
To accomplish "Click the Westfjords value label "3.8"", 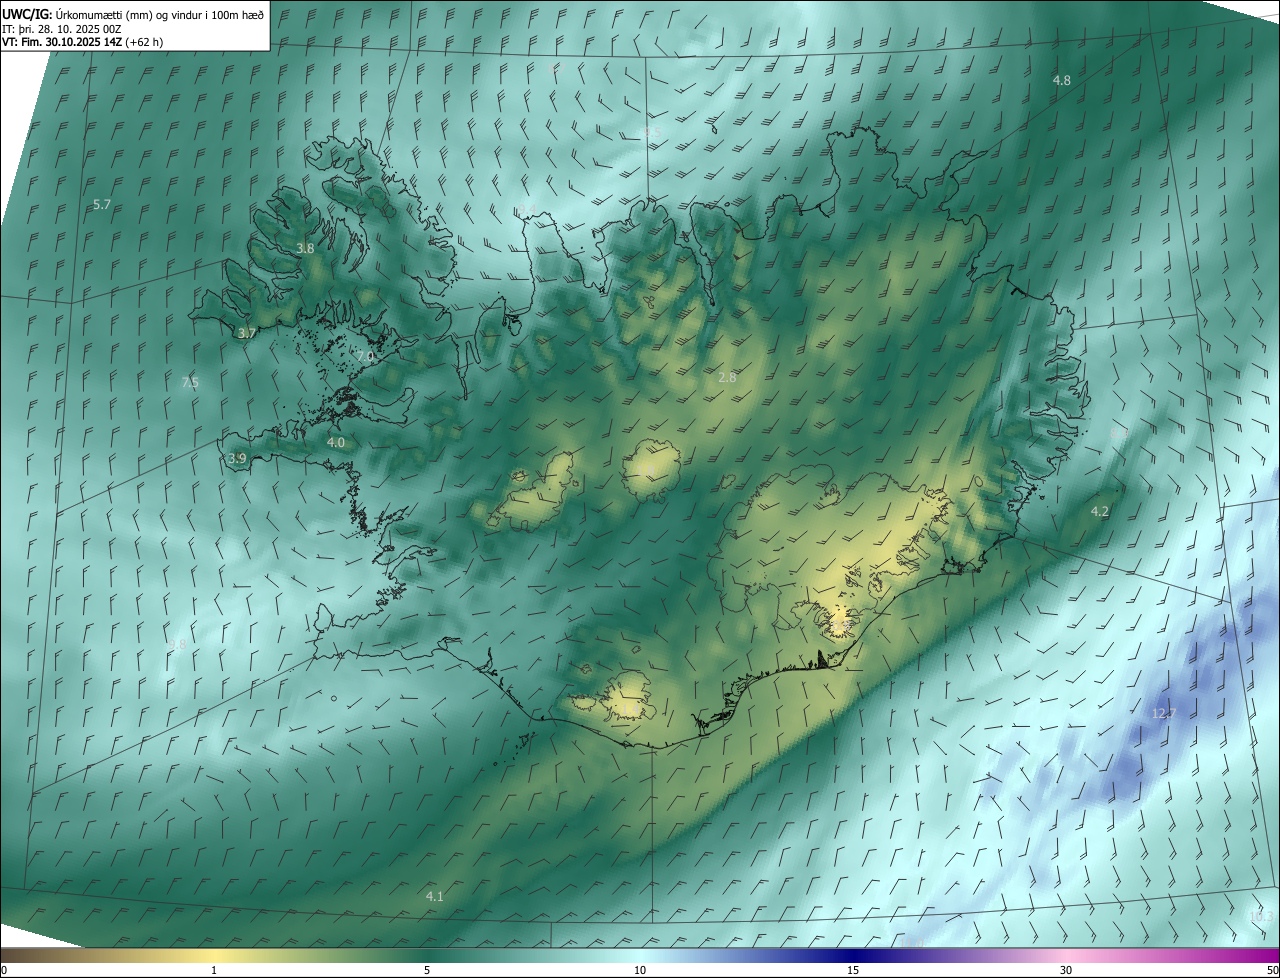I will coord(305,248).
